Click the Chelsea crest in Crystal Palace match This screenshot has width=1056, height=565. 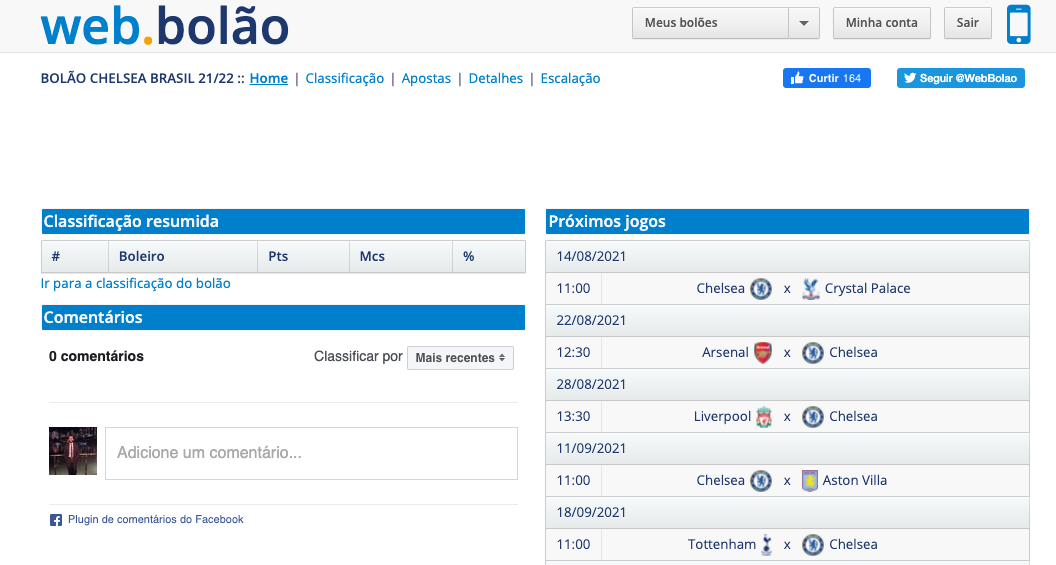click(761, 289)
